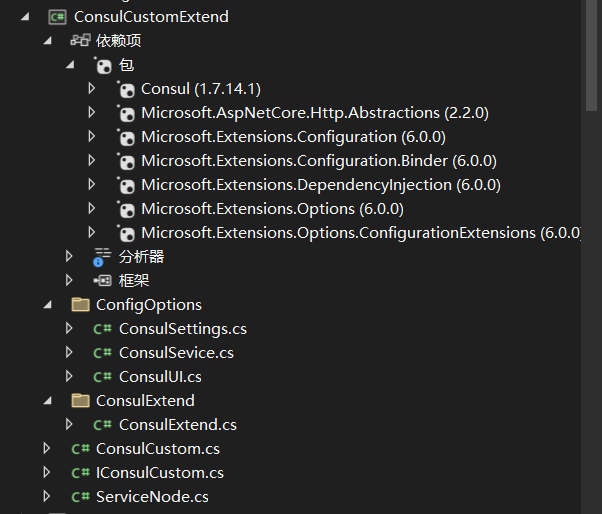Click the DependencyInjection package icon
This screenshot has width=602, height=514.
[x=126, y=185]
